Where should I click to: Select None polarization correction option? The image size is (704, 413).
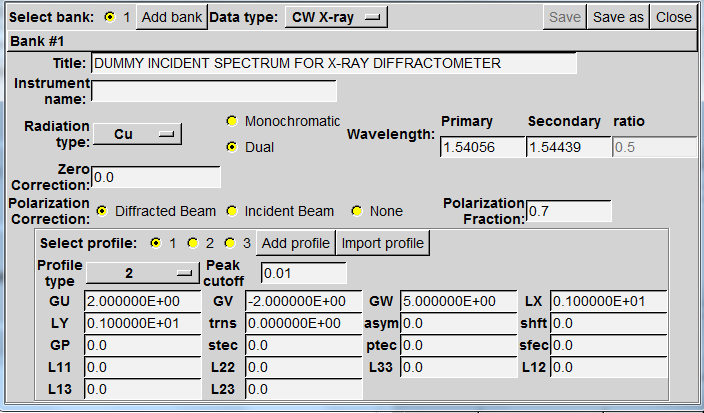click(357, 211)
